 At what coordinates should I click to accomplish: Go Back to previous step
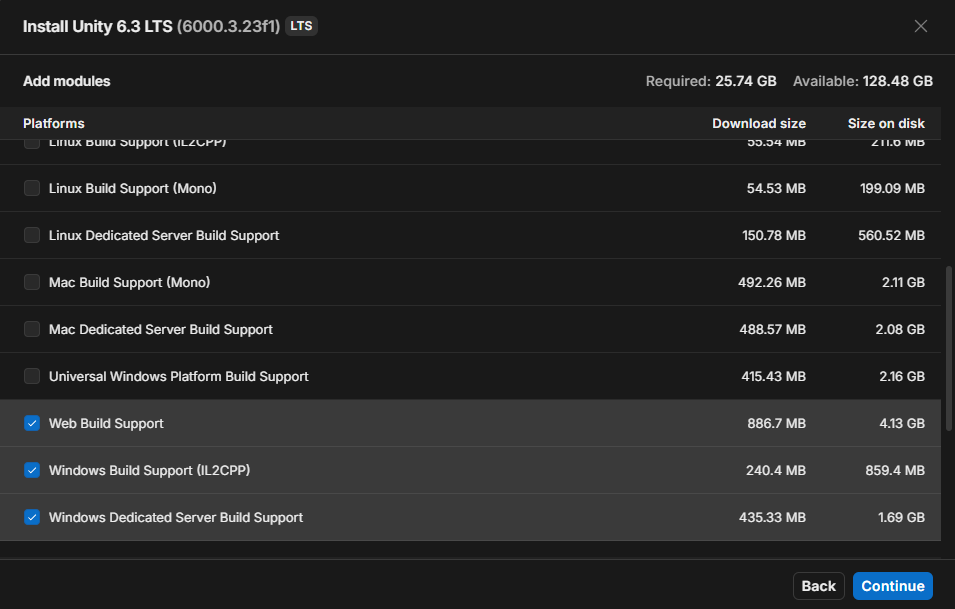click(819, 586)
